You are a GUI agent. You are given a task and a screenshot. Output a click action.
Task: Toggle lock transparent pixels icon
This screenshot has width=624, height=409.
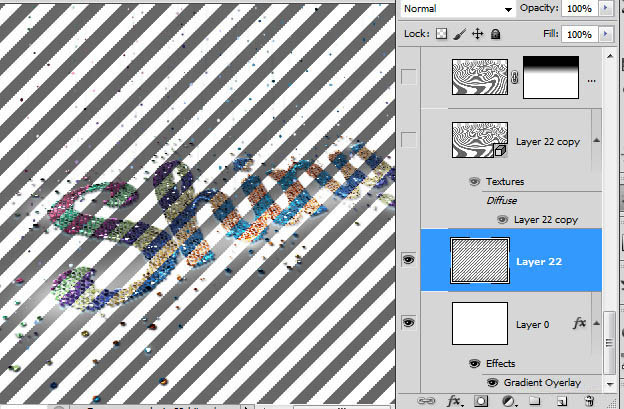441,34
